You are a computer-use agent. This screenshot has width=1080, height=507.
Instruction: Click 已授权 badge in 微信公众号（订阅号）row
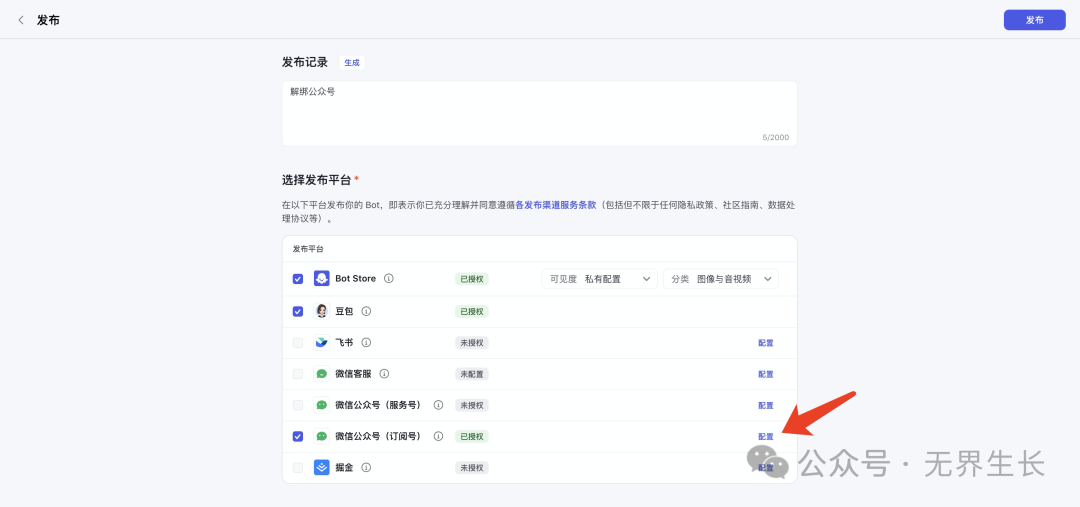tap(472, 436)
